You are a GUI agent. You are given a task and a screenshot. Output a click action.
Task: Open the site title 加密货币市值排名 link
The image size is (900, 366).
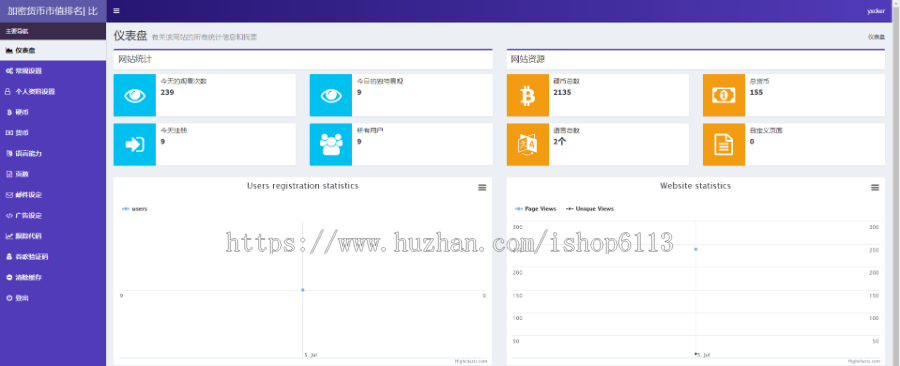[53, 11]
